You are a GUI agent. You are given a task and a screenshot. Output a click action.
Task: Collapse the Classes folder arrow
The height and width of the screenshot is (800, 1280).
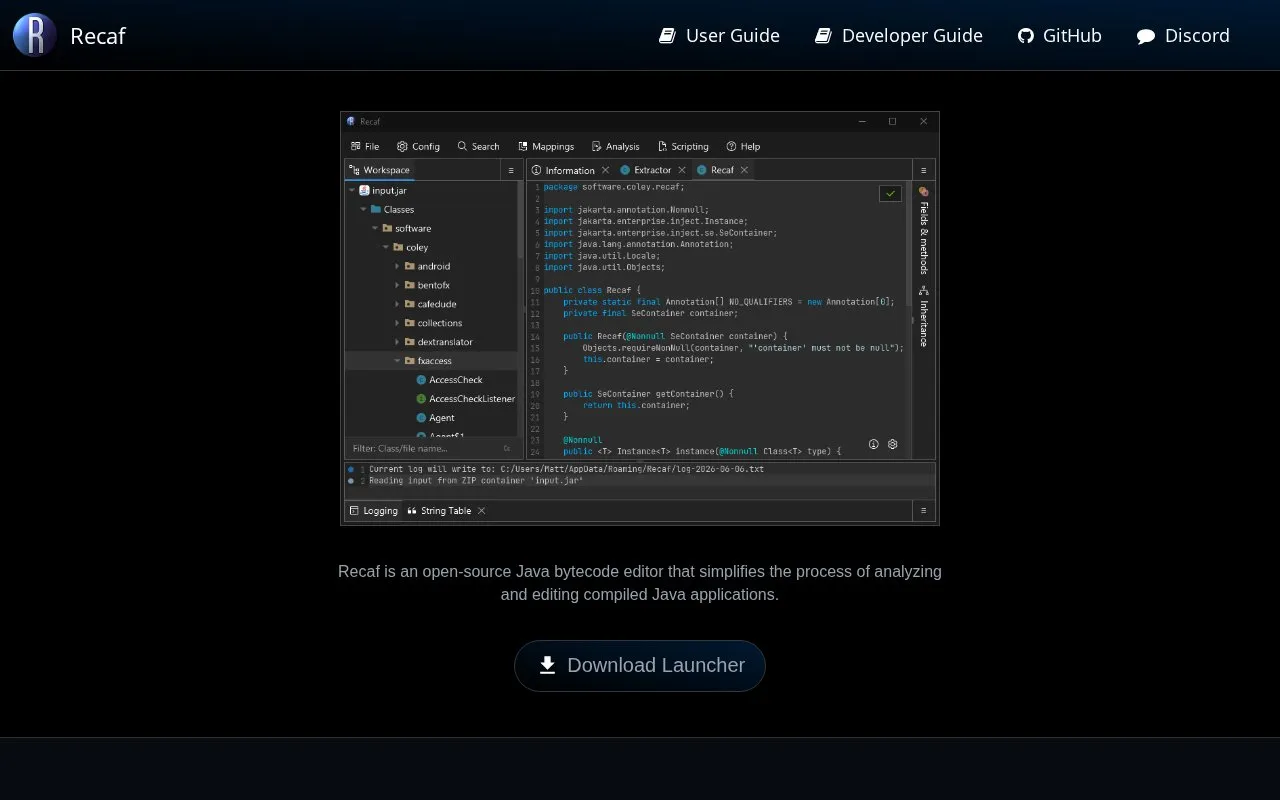point(363,209)
